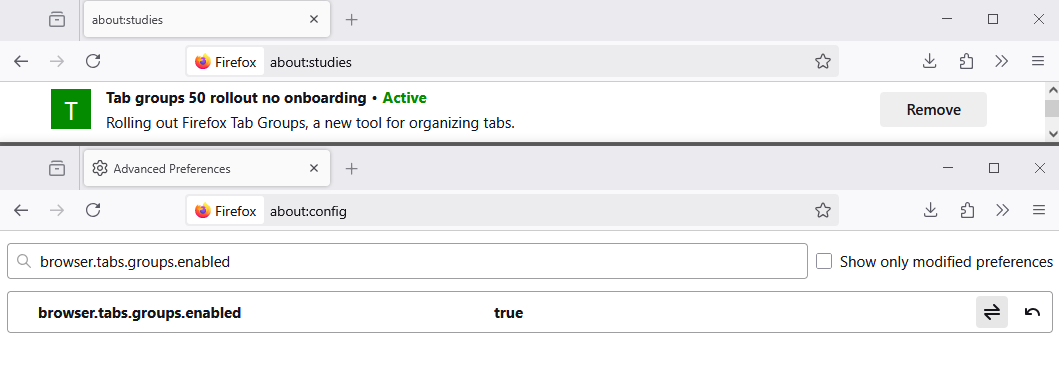Reload the about:studies page
Viewport: 1059px width, 383px height.
coord(93,61)
